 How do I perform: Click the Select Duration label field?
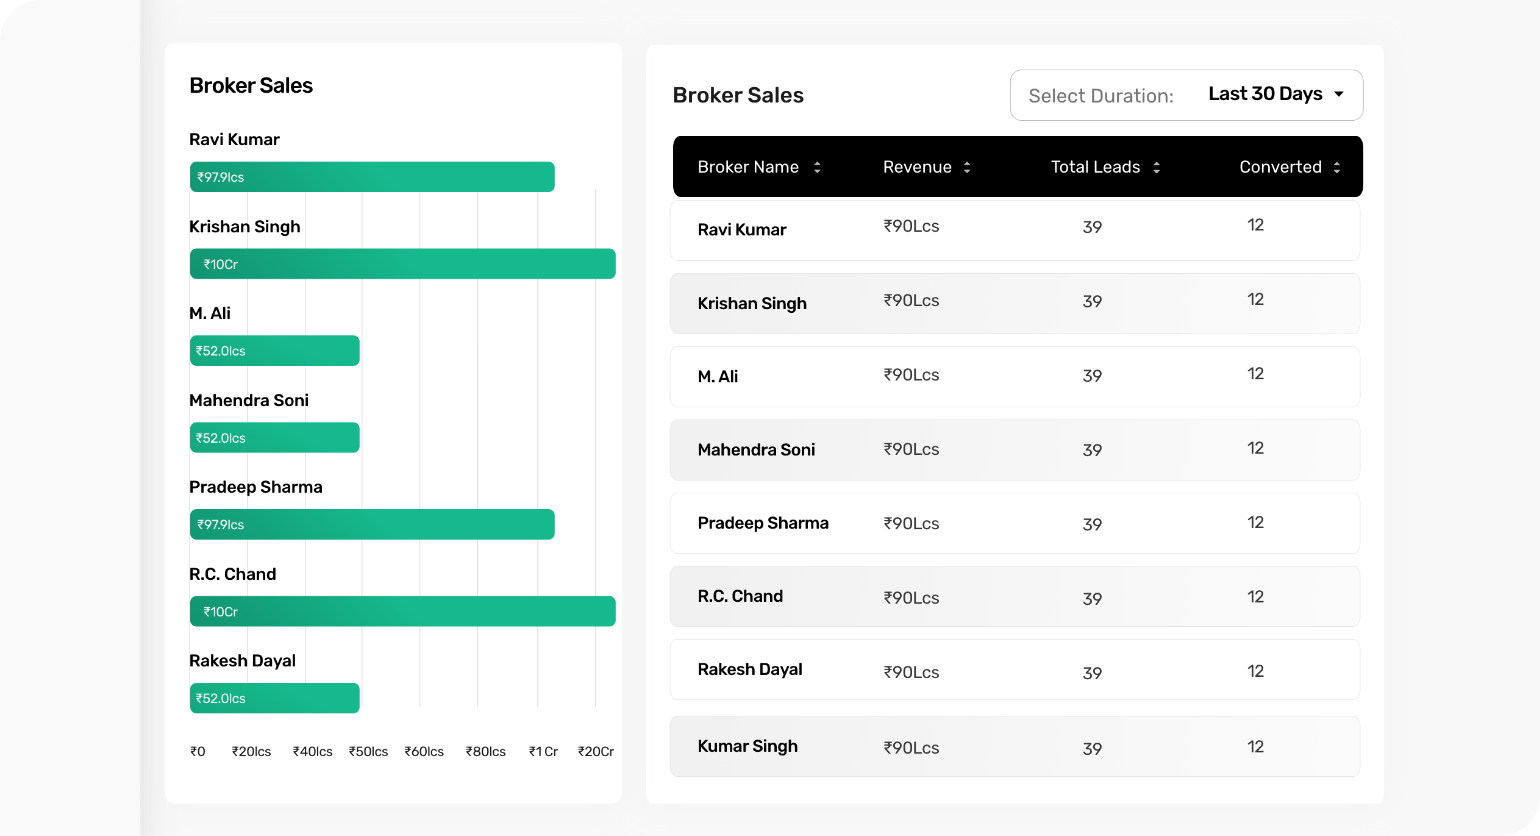(x=1101, y=96)
